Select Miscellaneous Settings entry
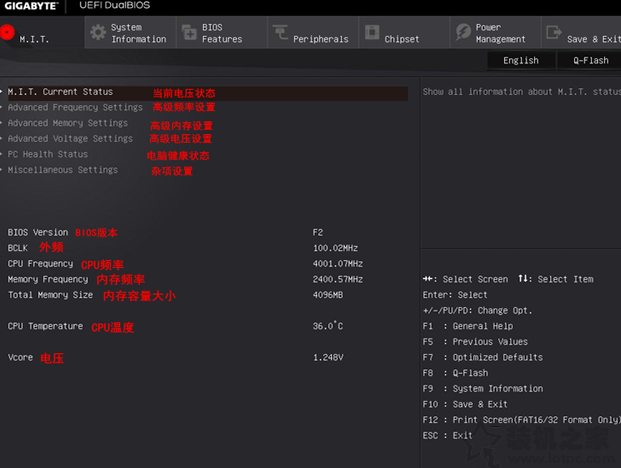This screenshot has height=468, width=621. 62,170
